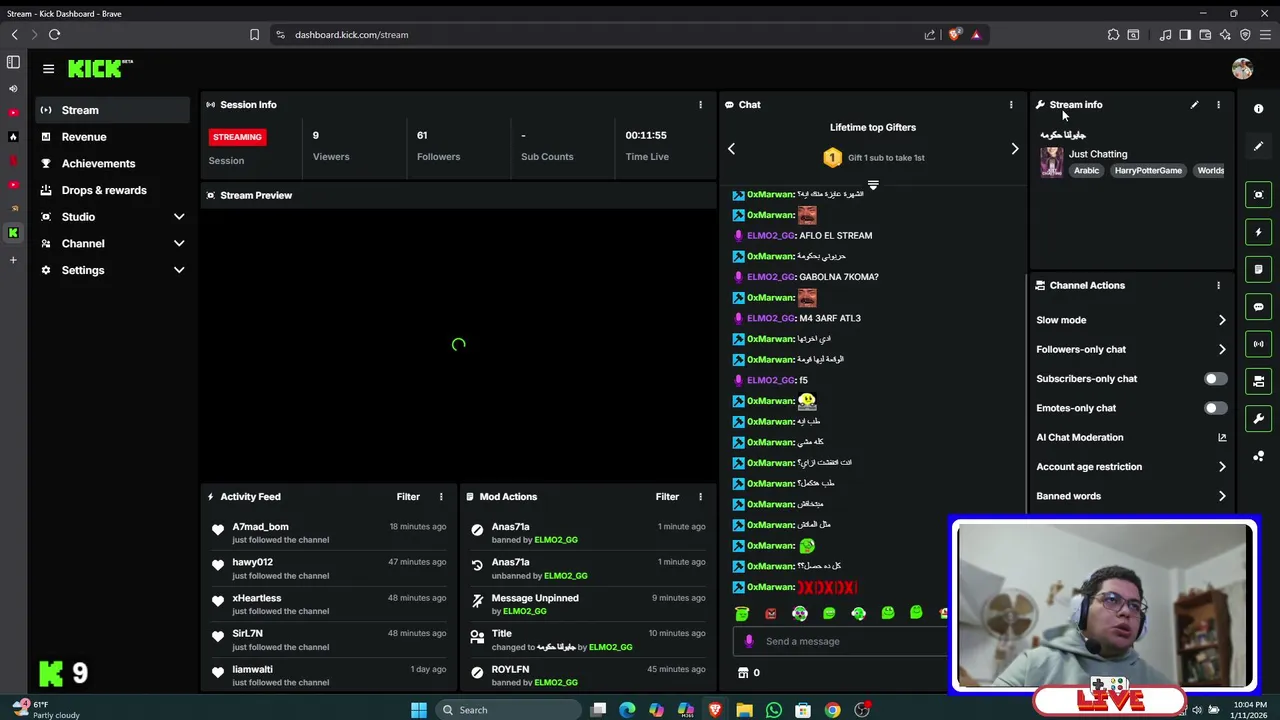Toggle the lightning bolt activity widget
Viewport: 1280px width, 720px height.
(1259, 232)
